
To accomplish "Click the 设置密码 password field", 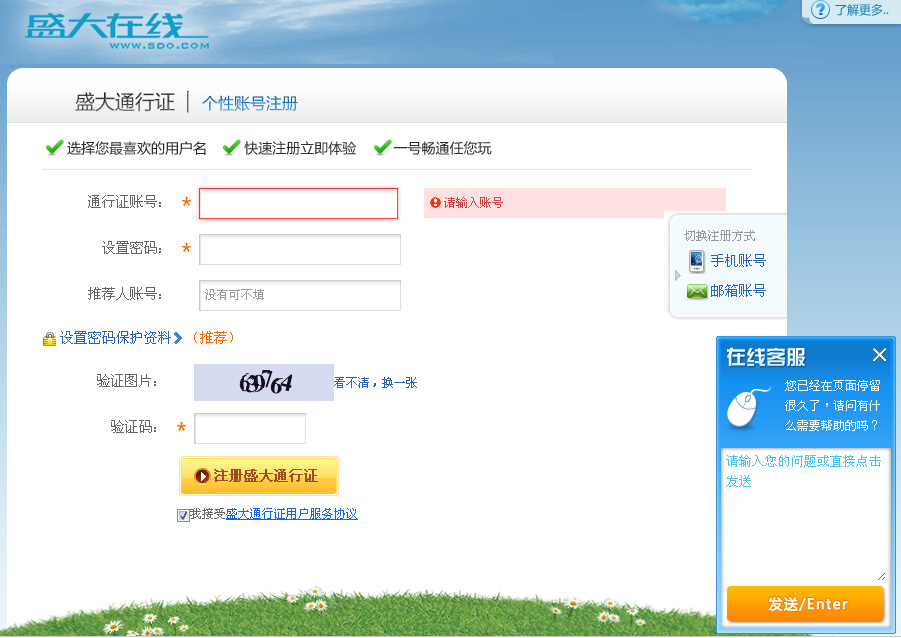I will (x=300, y=249).
